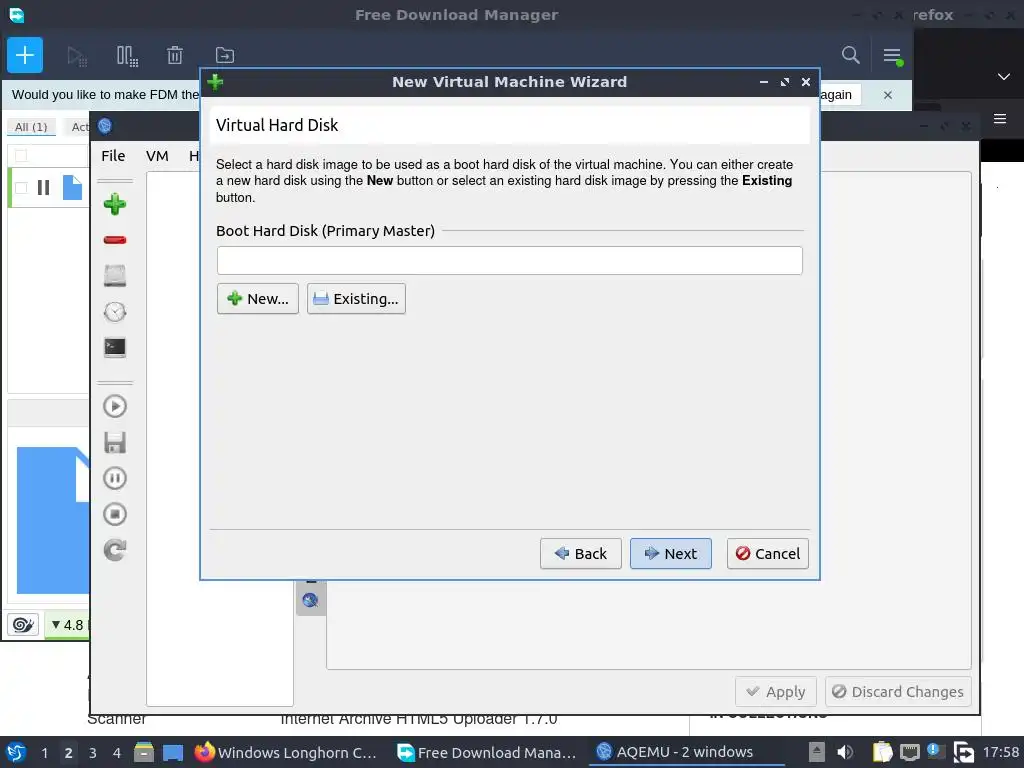The width and height of the screenshot is (1024, 768).
Task: Proceed with Next in the wizard
Action: 670,553
